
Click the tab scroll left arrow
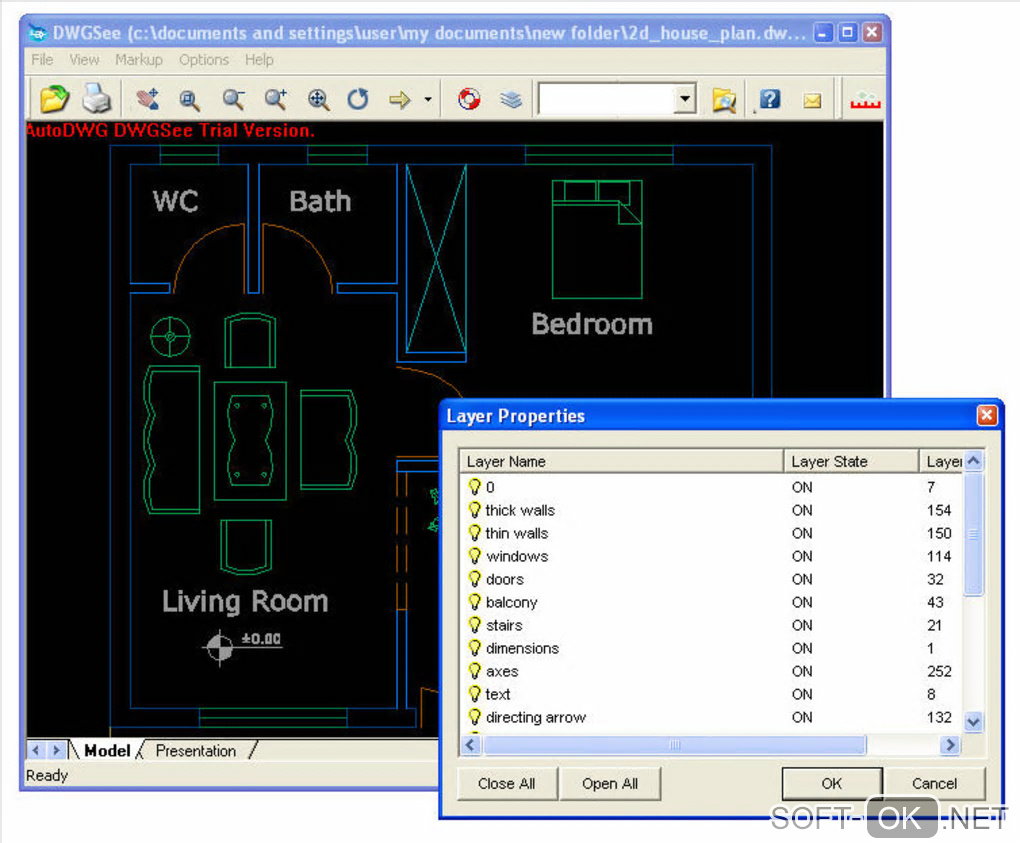36,750
